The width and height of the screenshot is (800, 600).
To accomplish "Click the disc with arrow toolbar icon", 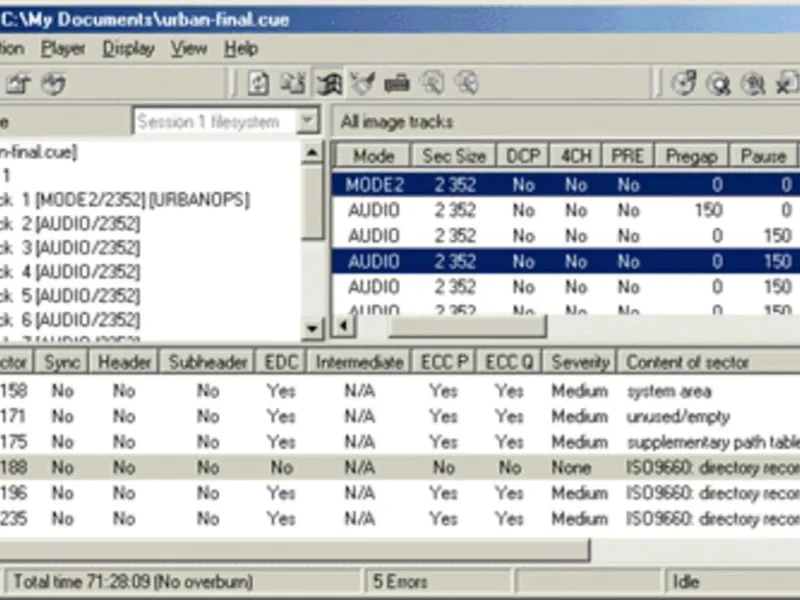I will (x=54, y=83).
